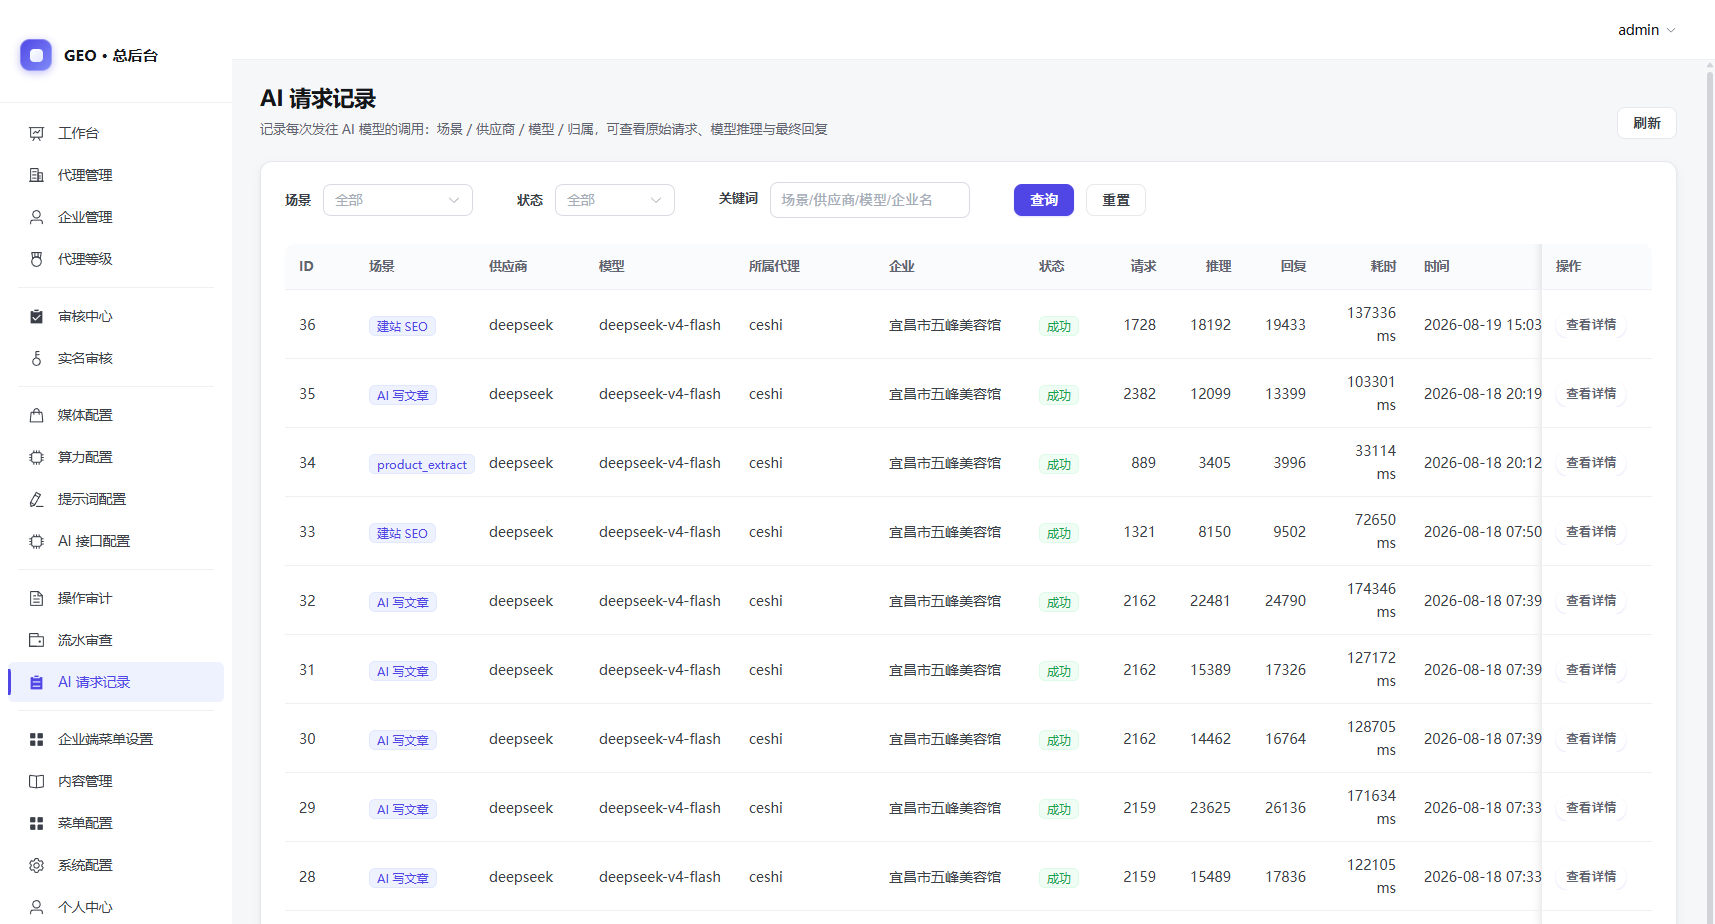Expand the admin user menu
This screenshot has height=924, width=1715.
click(x=1646, y=30)
